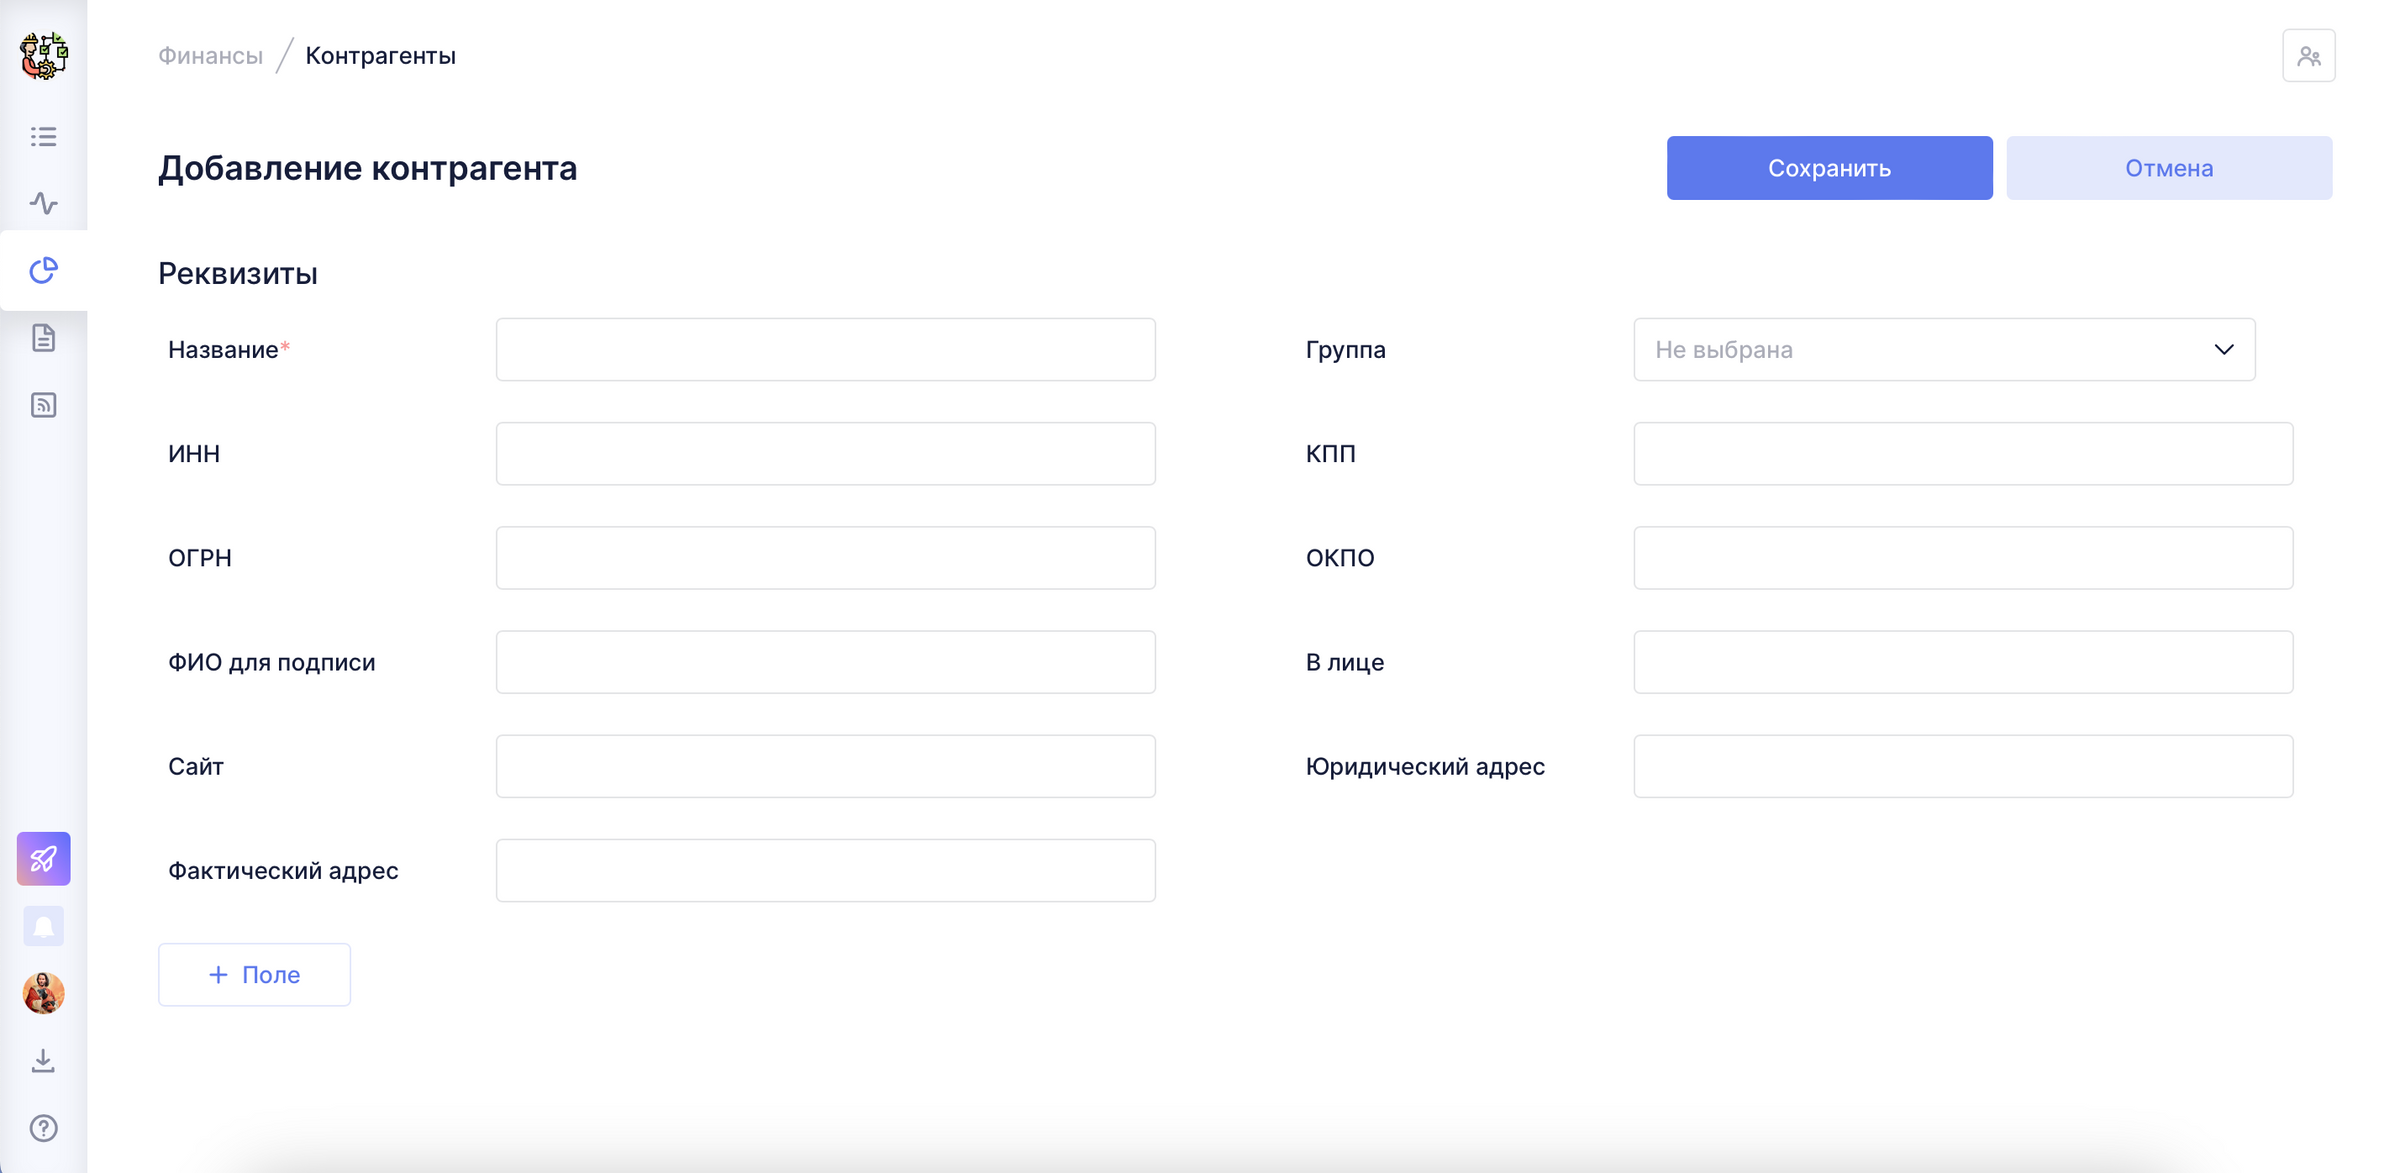Click the Контрагенты breadcrumb

380,56
